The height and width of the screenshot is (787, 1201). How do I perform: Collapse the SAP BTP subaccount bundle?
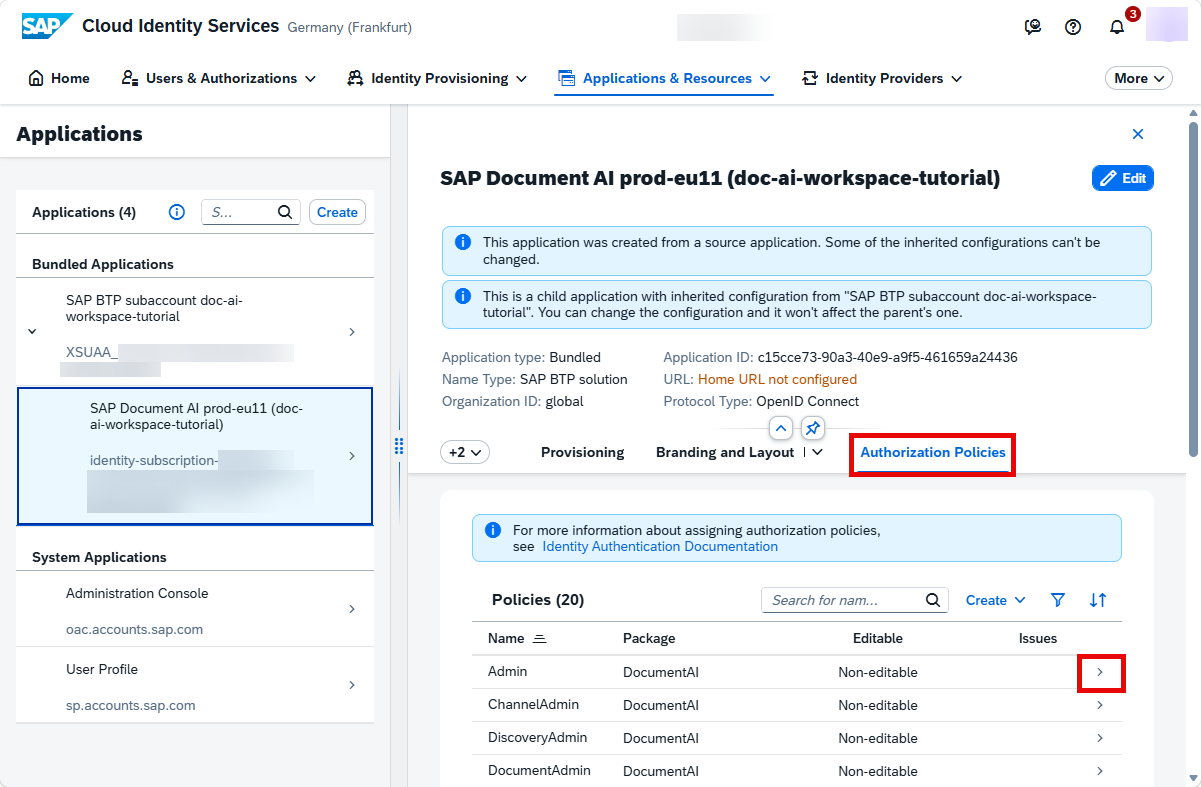[32, 332]
